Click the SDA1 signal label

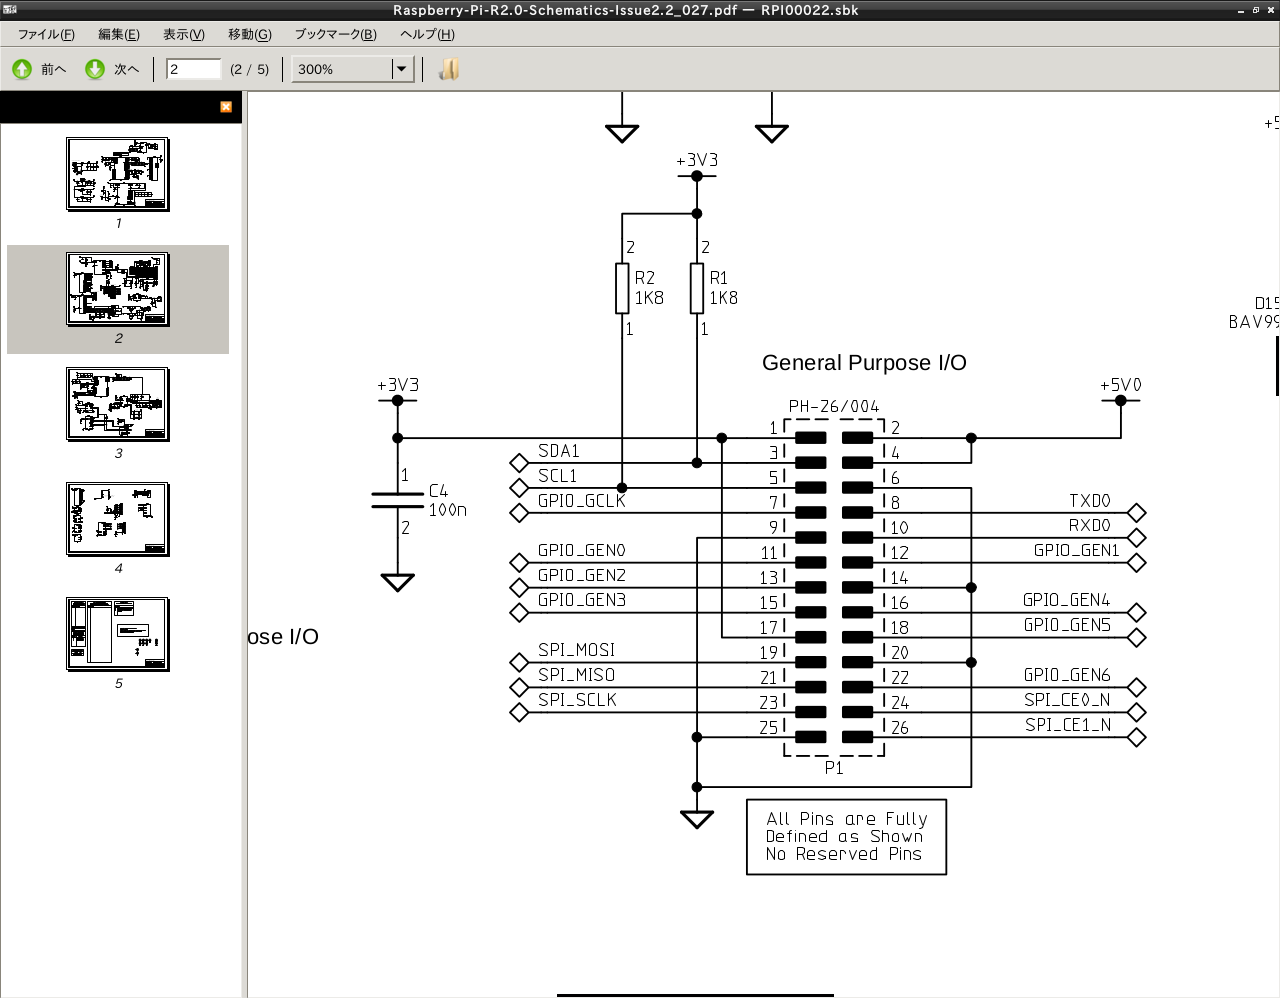(558, 451)
